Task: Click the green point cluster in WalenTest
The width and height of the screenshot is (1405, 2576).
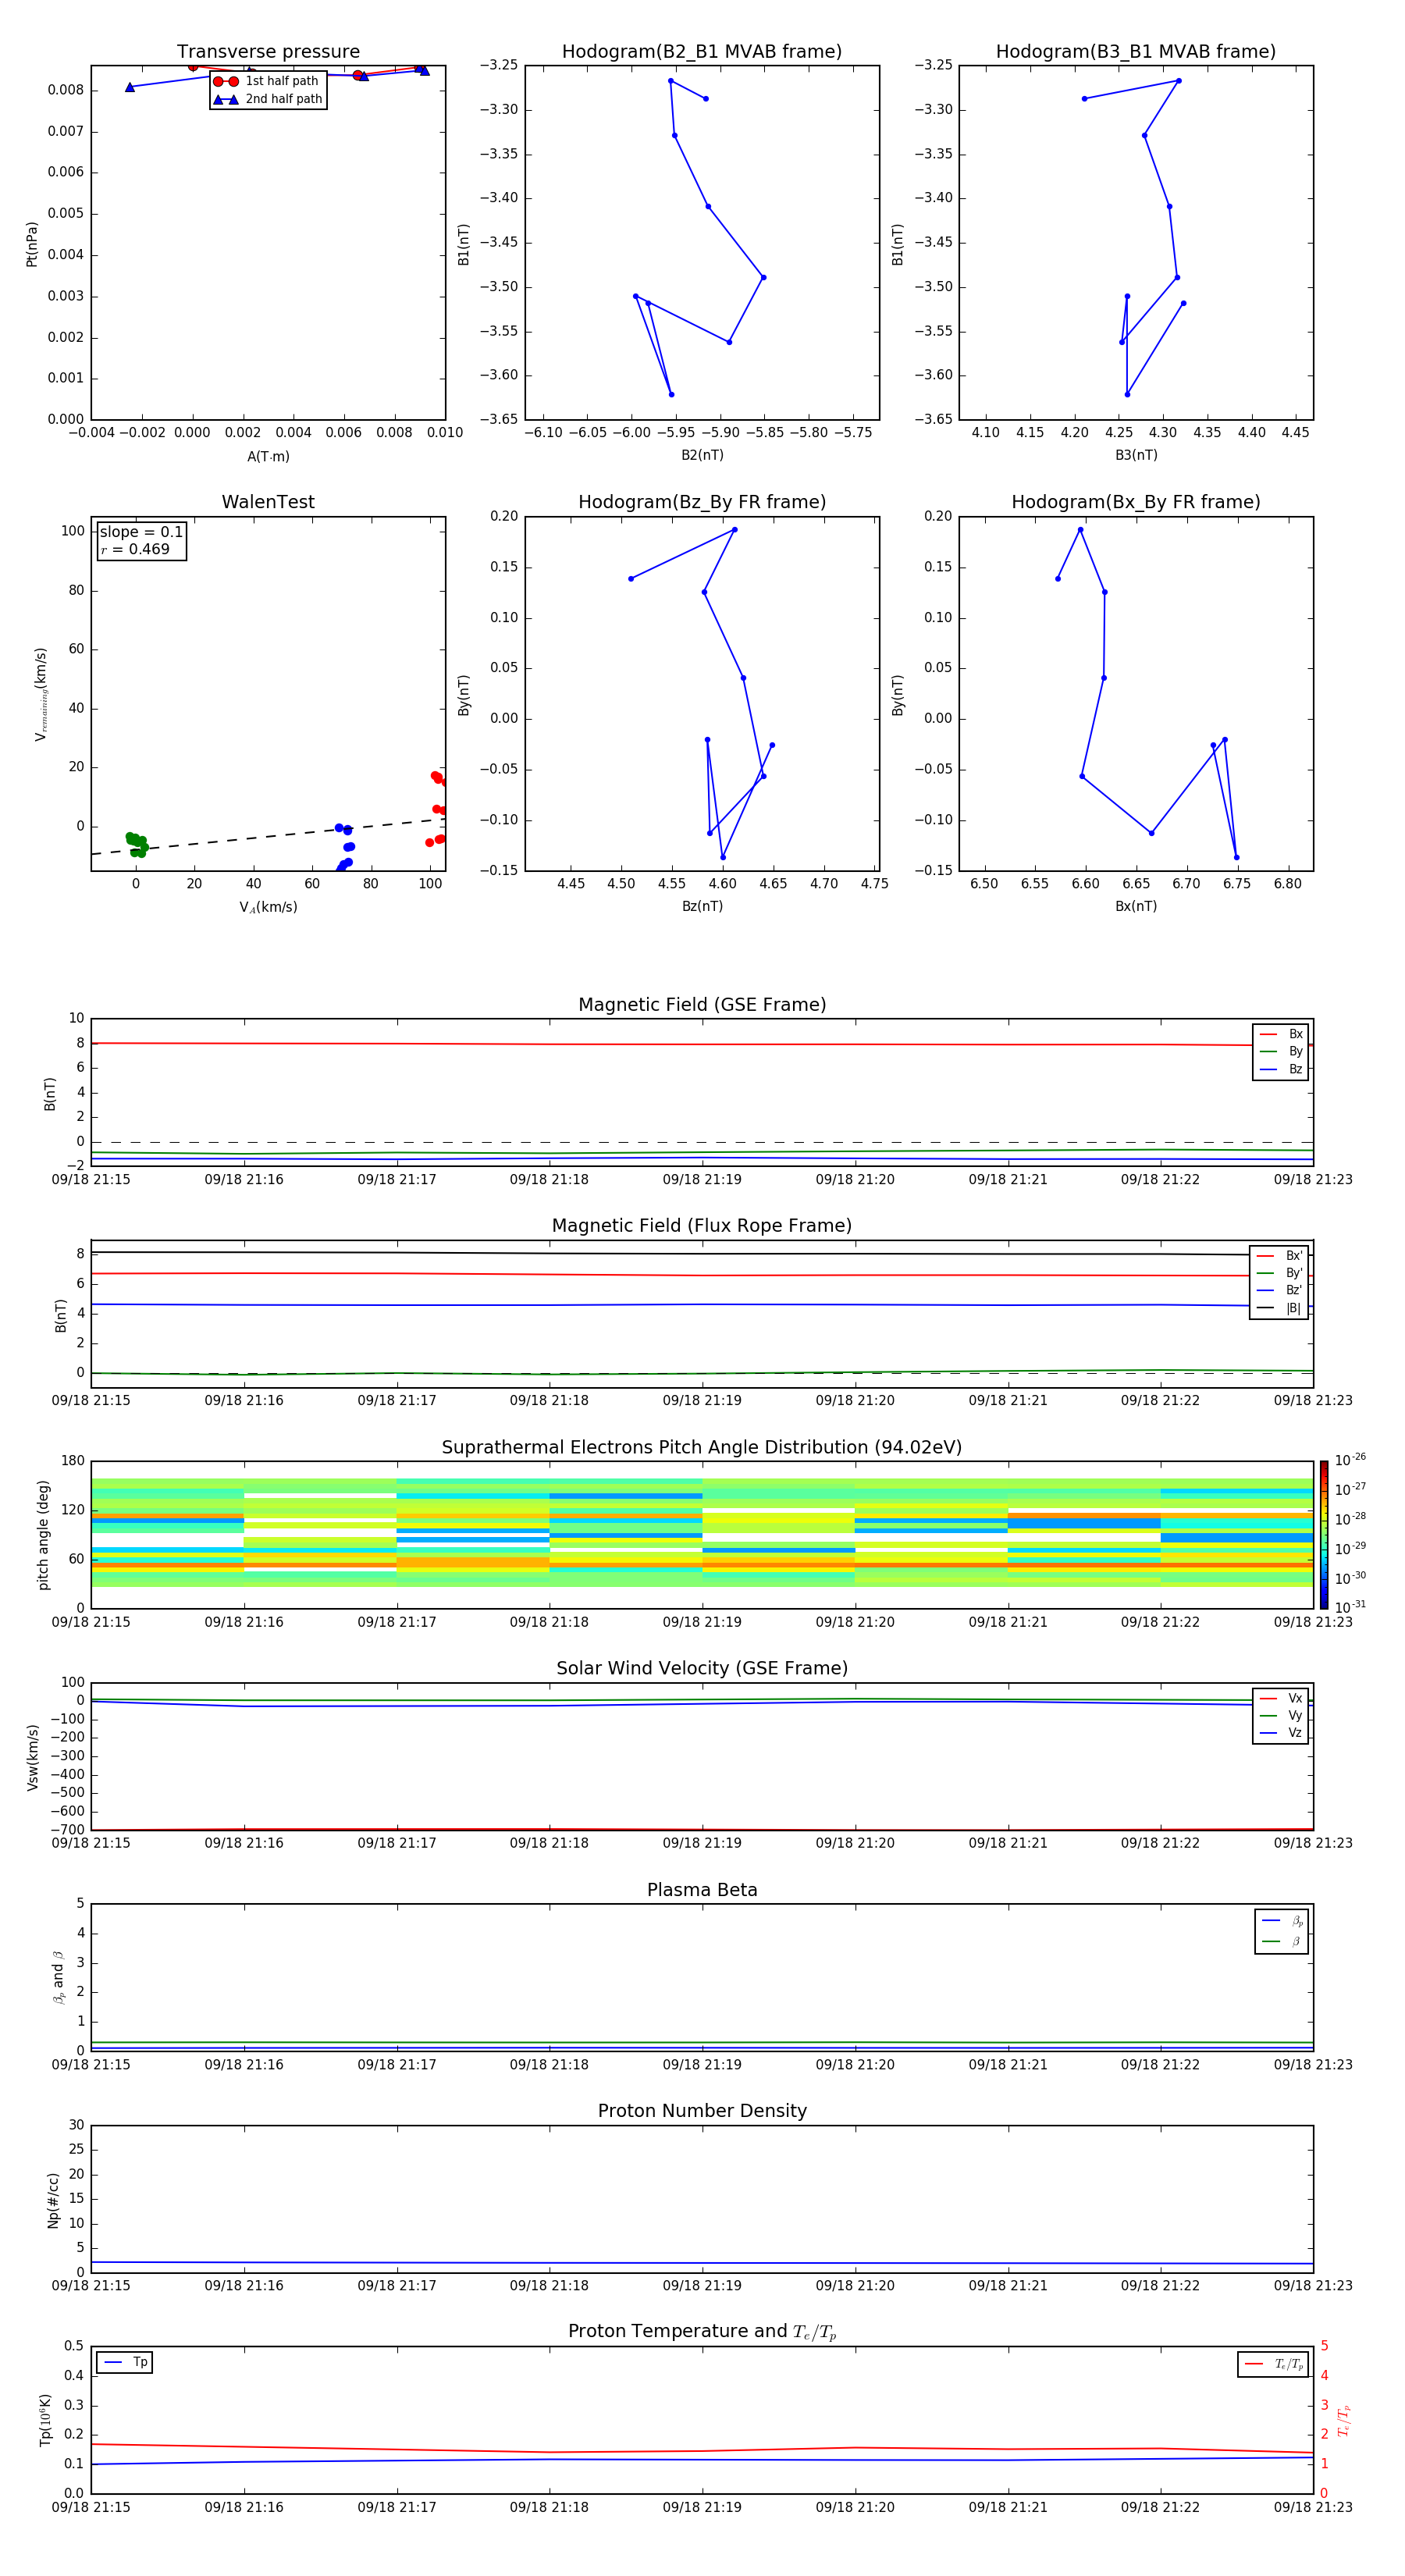Action: [x=137, y=844]
